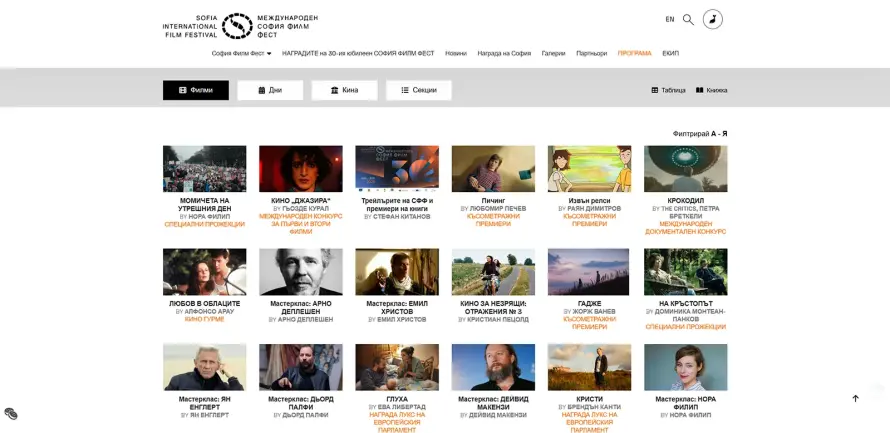Select the Филми tab button
The height and width of the screenshot is (433, 890).
tap(196, 90)
